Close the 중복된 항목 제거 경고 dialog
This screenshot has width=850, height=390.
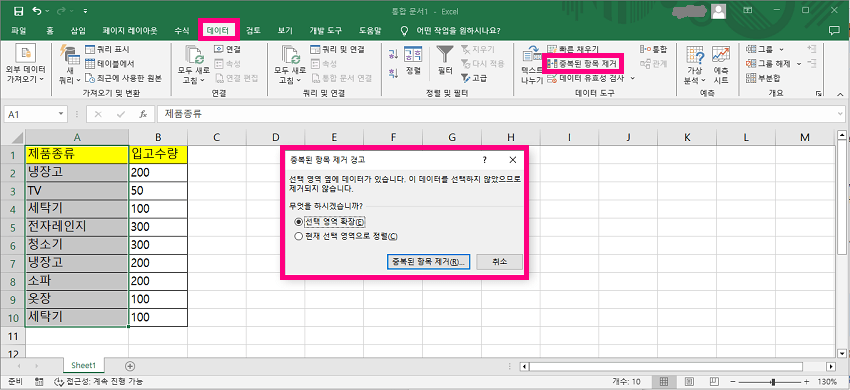click(513, 160)
